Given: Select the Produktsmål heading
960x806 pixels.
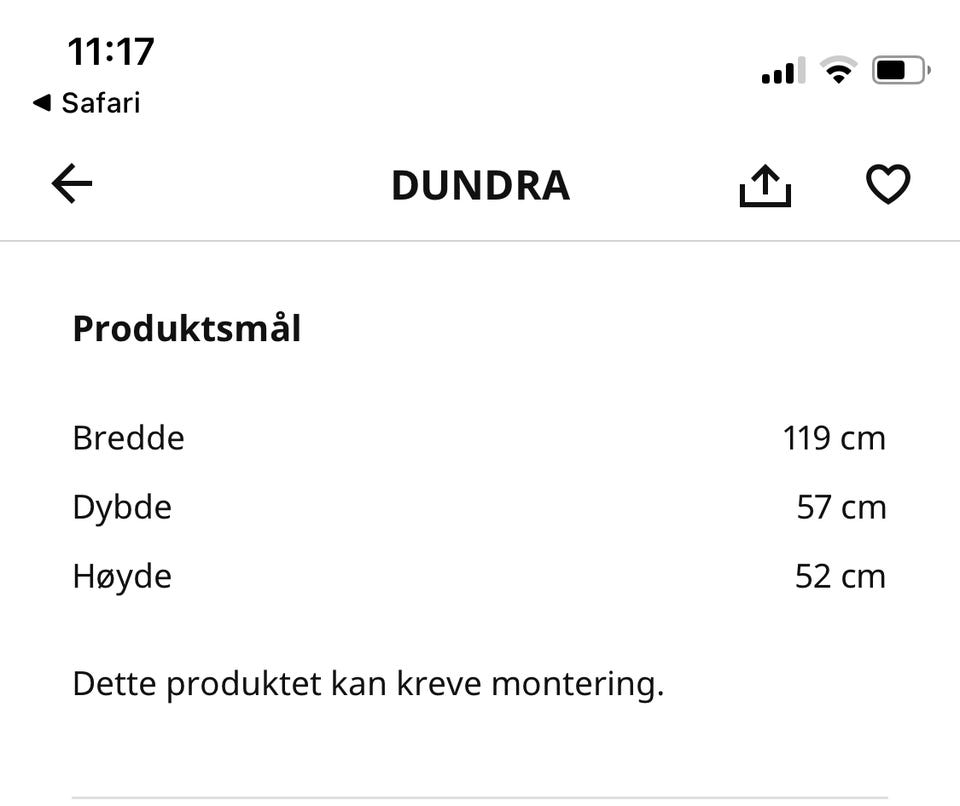Looking at the screenshot, I should tap(186, 329).
